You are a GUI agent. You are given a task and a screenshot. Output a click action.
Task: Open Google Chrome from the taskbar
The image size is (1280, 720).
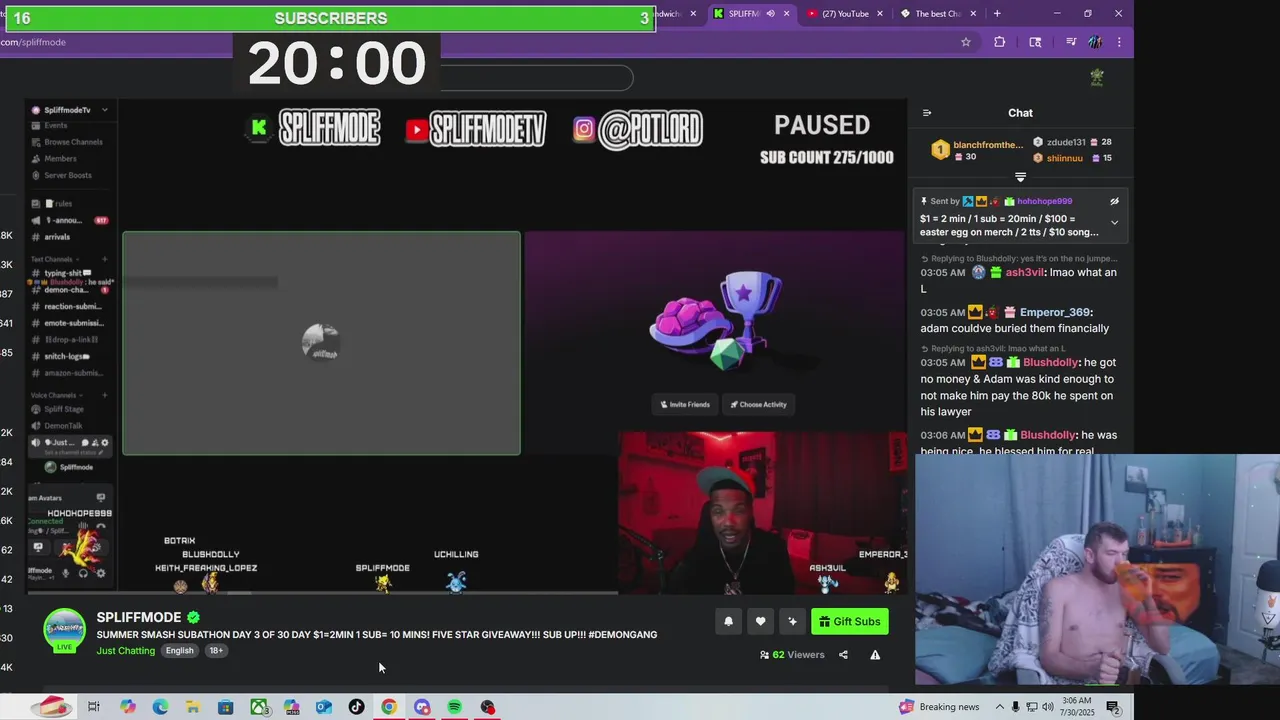(x=389, y=707)
